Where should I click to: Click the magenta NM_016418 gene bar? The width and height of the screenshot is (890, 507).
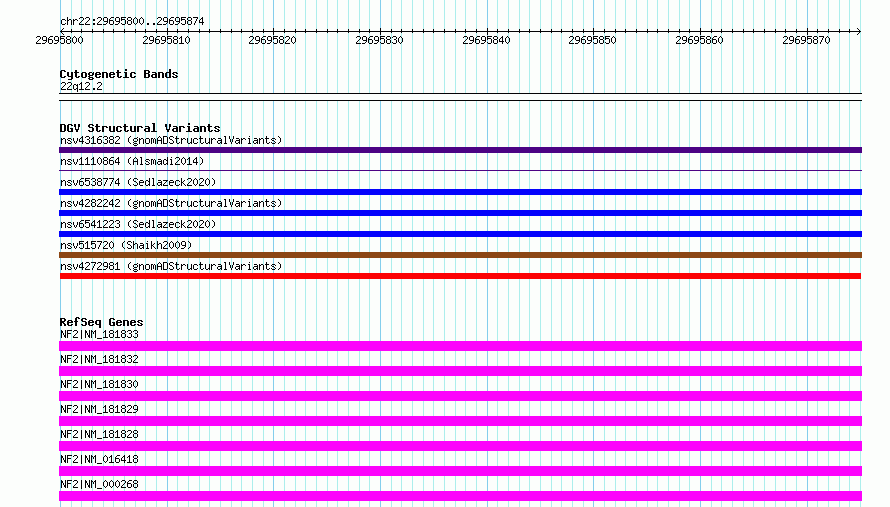pyautogui.click(x=460, y=471)
